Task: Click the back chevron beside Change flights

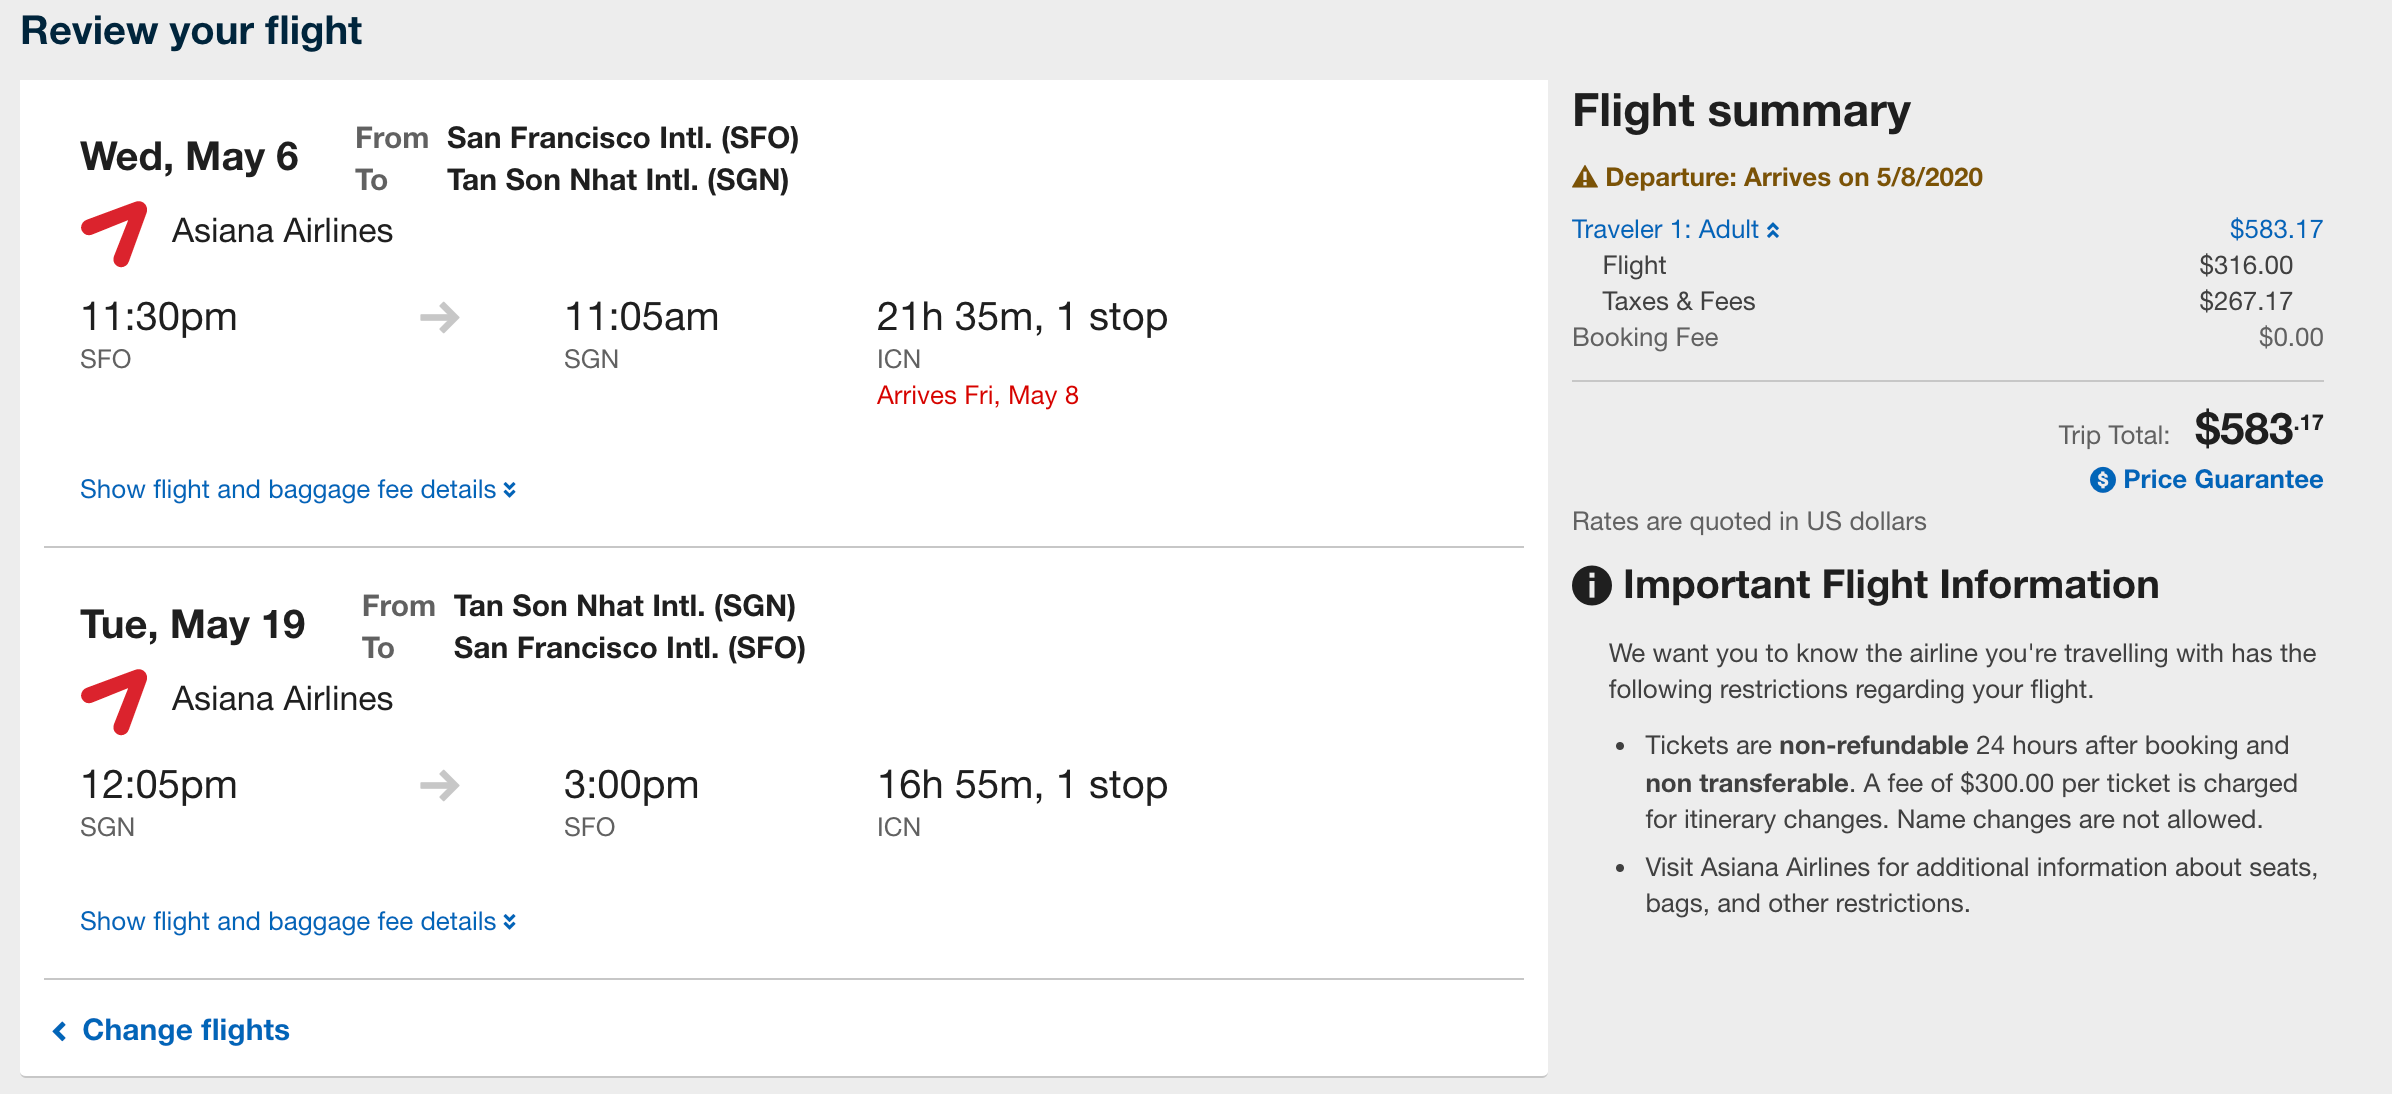Action: click(x=60, y=1031)
